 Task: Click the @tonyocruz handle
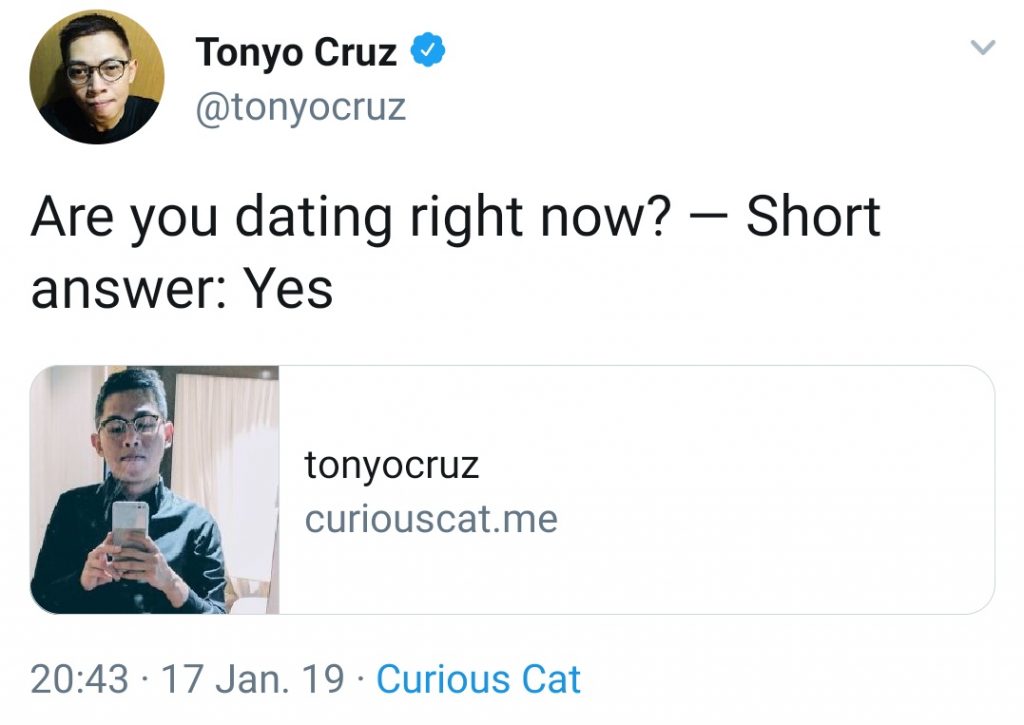(300, 107)
